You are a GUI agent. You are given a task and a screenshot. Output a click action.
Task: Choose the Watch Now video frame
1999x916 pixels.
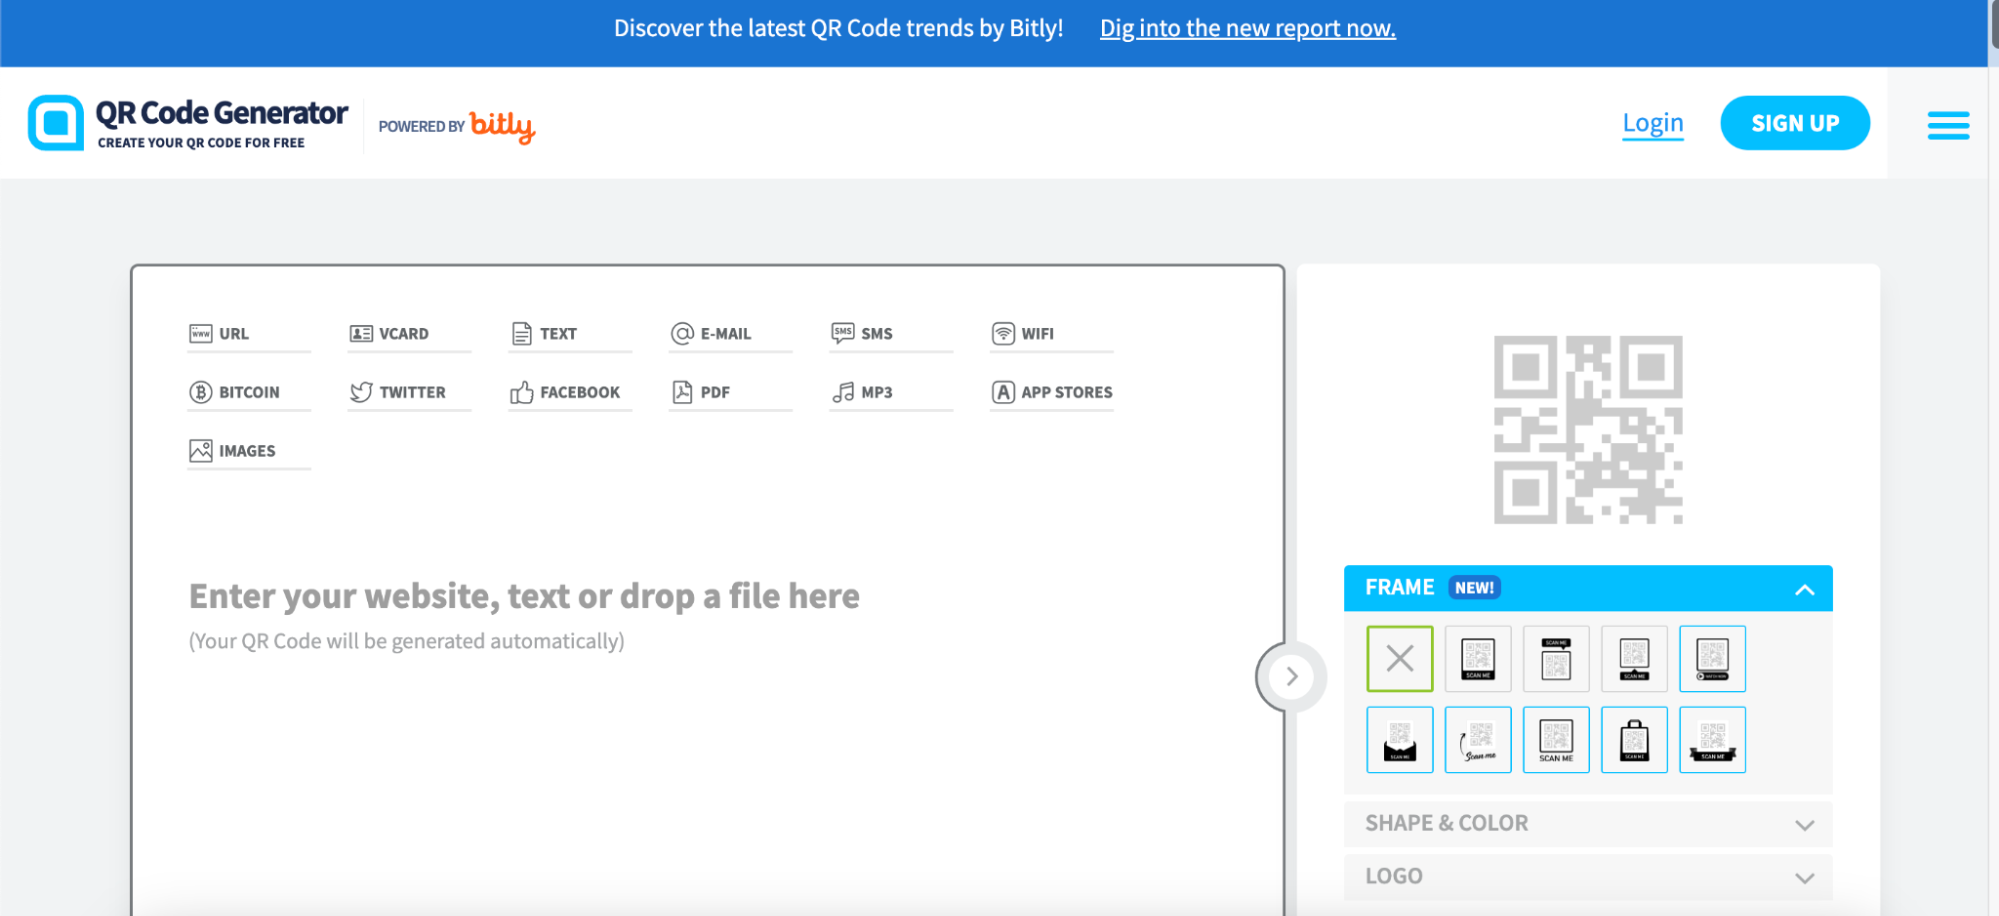click(x=1712, y=659)
